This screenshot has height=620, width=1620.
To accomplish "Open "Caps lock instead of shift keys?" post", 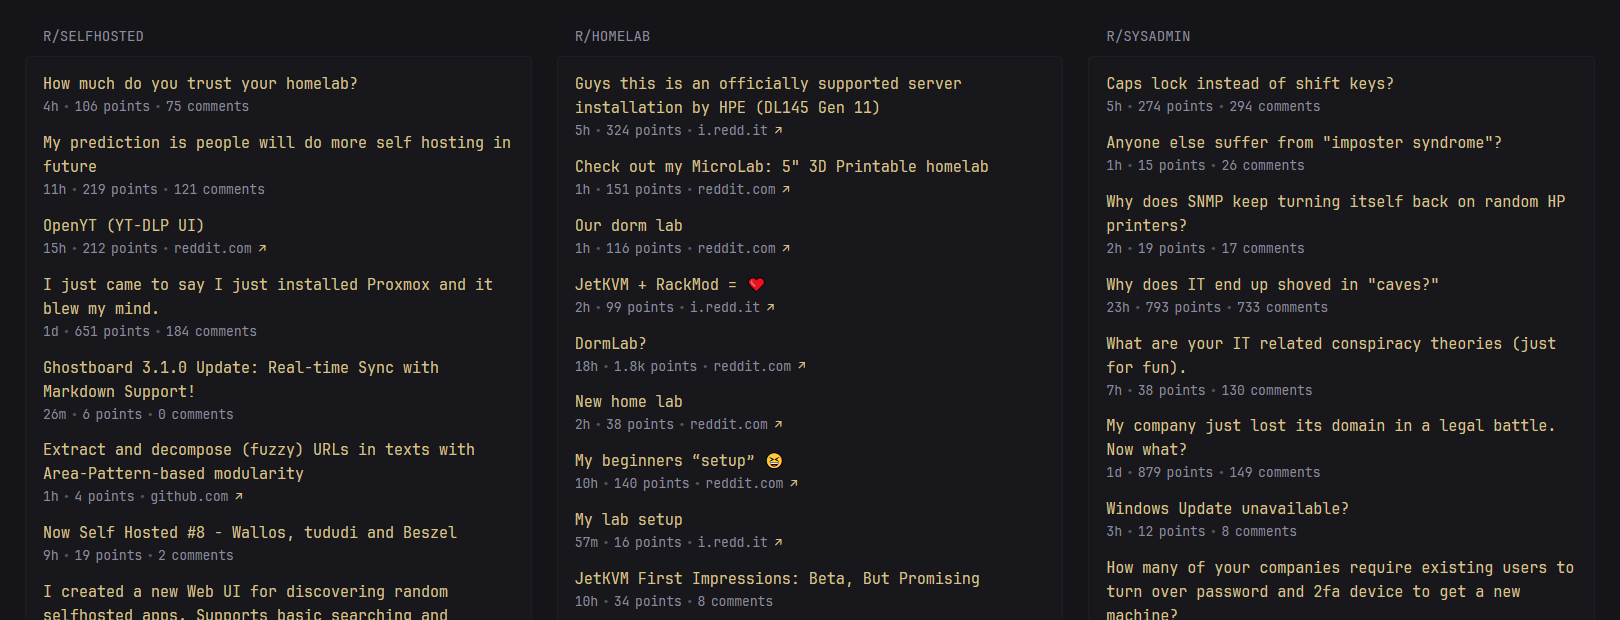I will coord(1249,84).
